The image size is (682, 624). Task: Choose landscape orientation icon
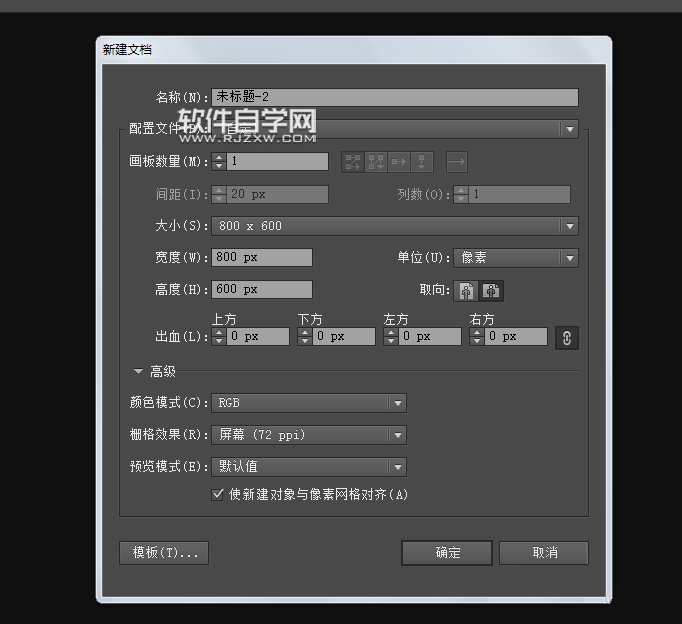pyautogui.click(x=491, y=290)
